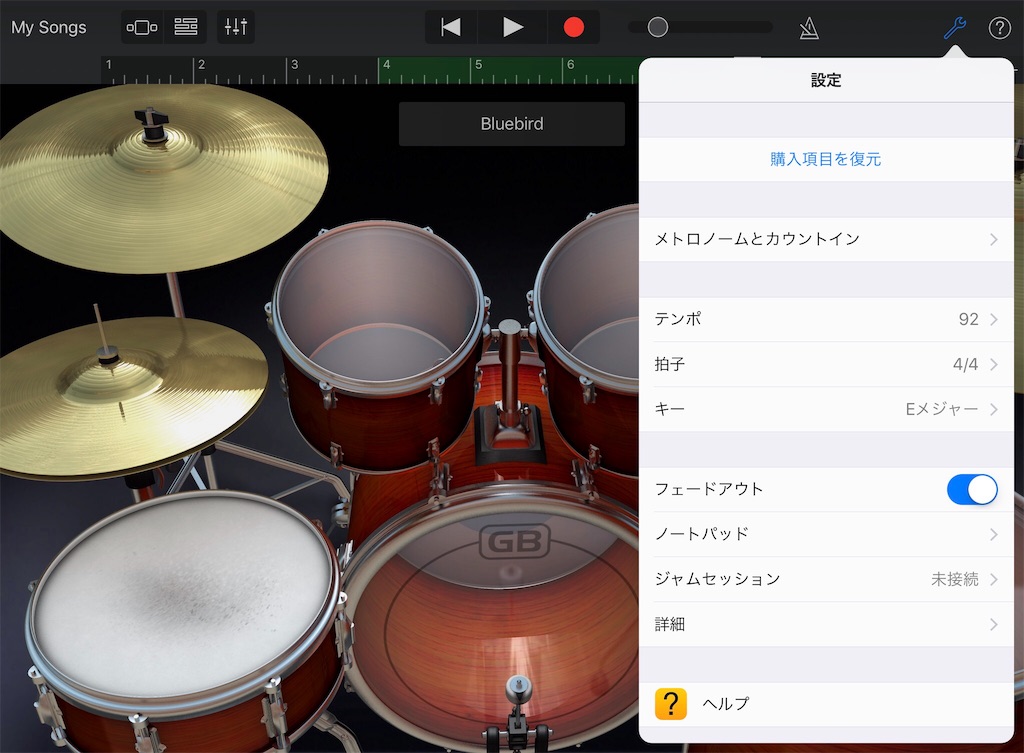The width and height of the screenshot is (1024, 753).
Task: Click the tempo value 92
Action: (x=968, y=319)
